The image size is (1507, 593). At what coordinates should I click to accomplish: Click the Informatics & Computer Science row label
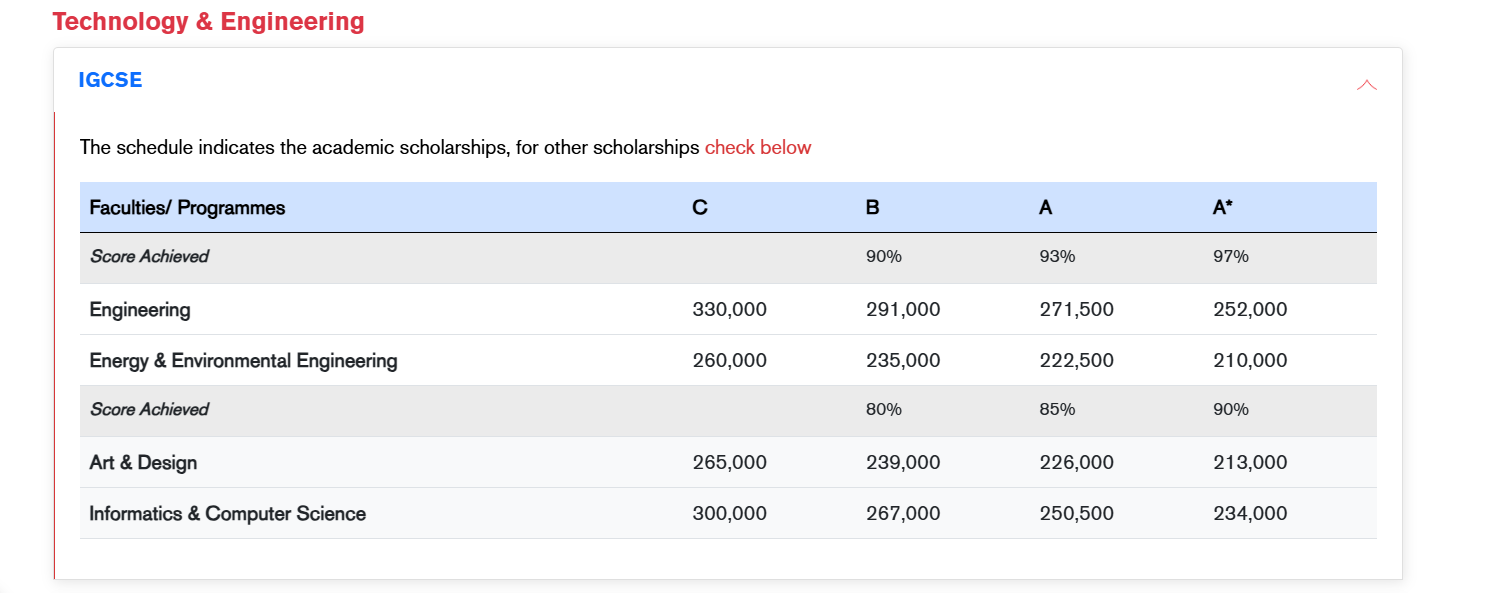point(227,514)
